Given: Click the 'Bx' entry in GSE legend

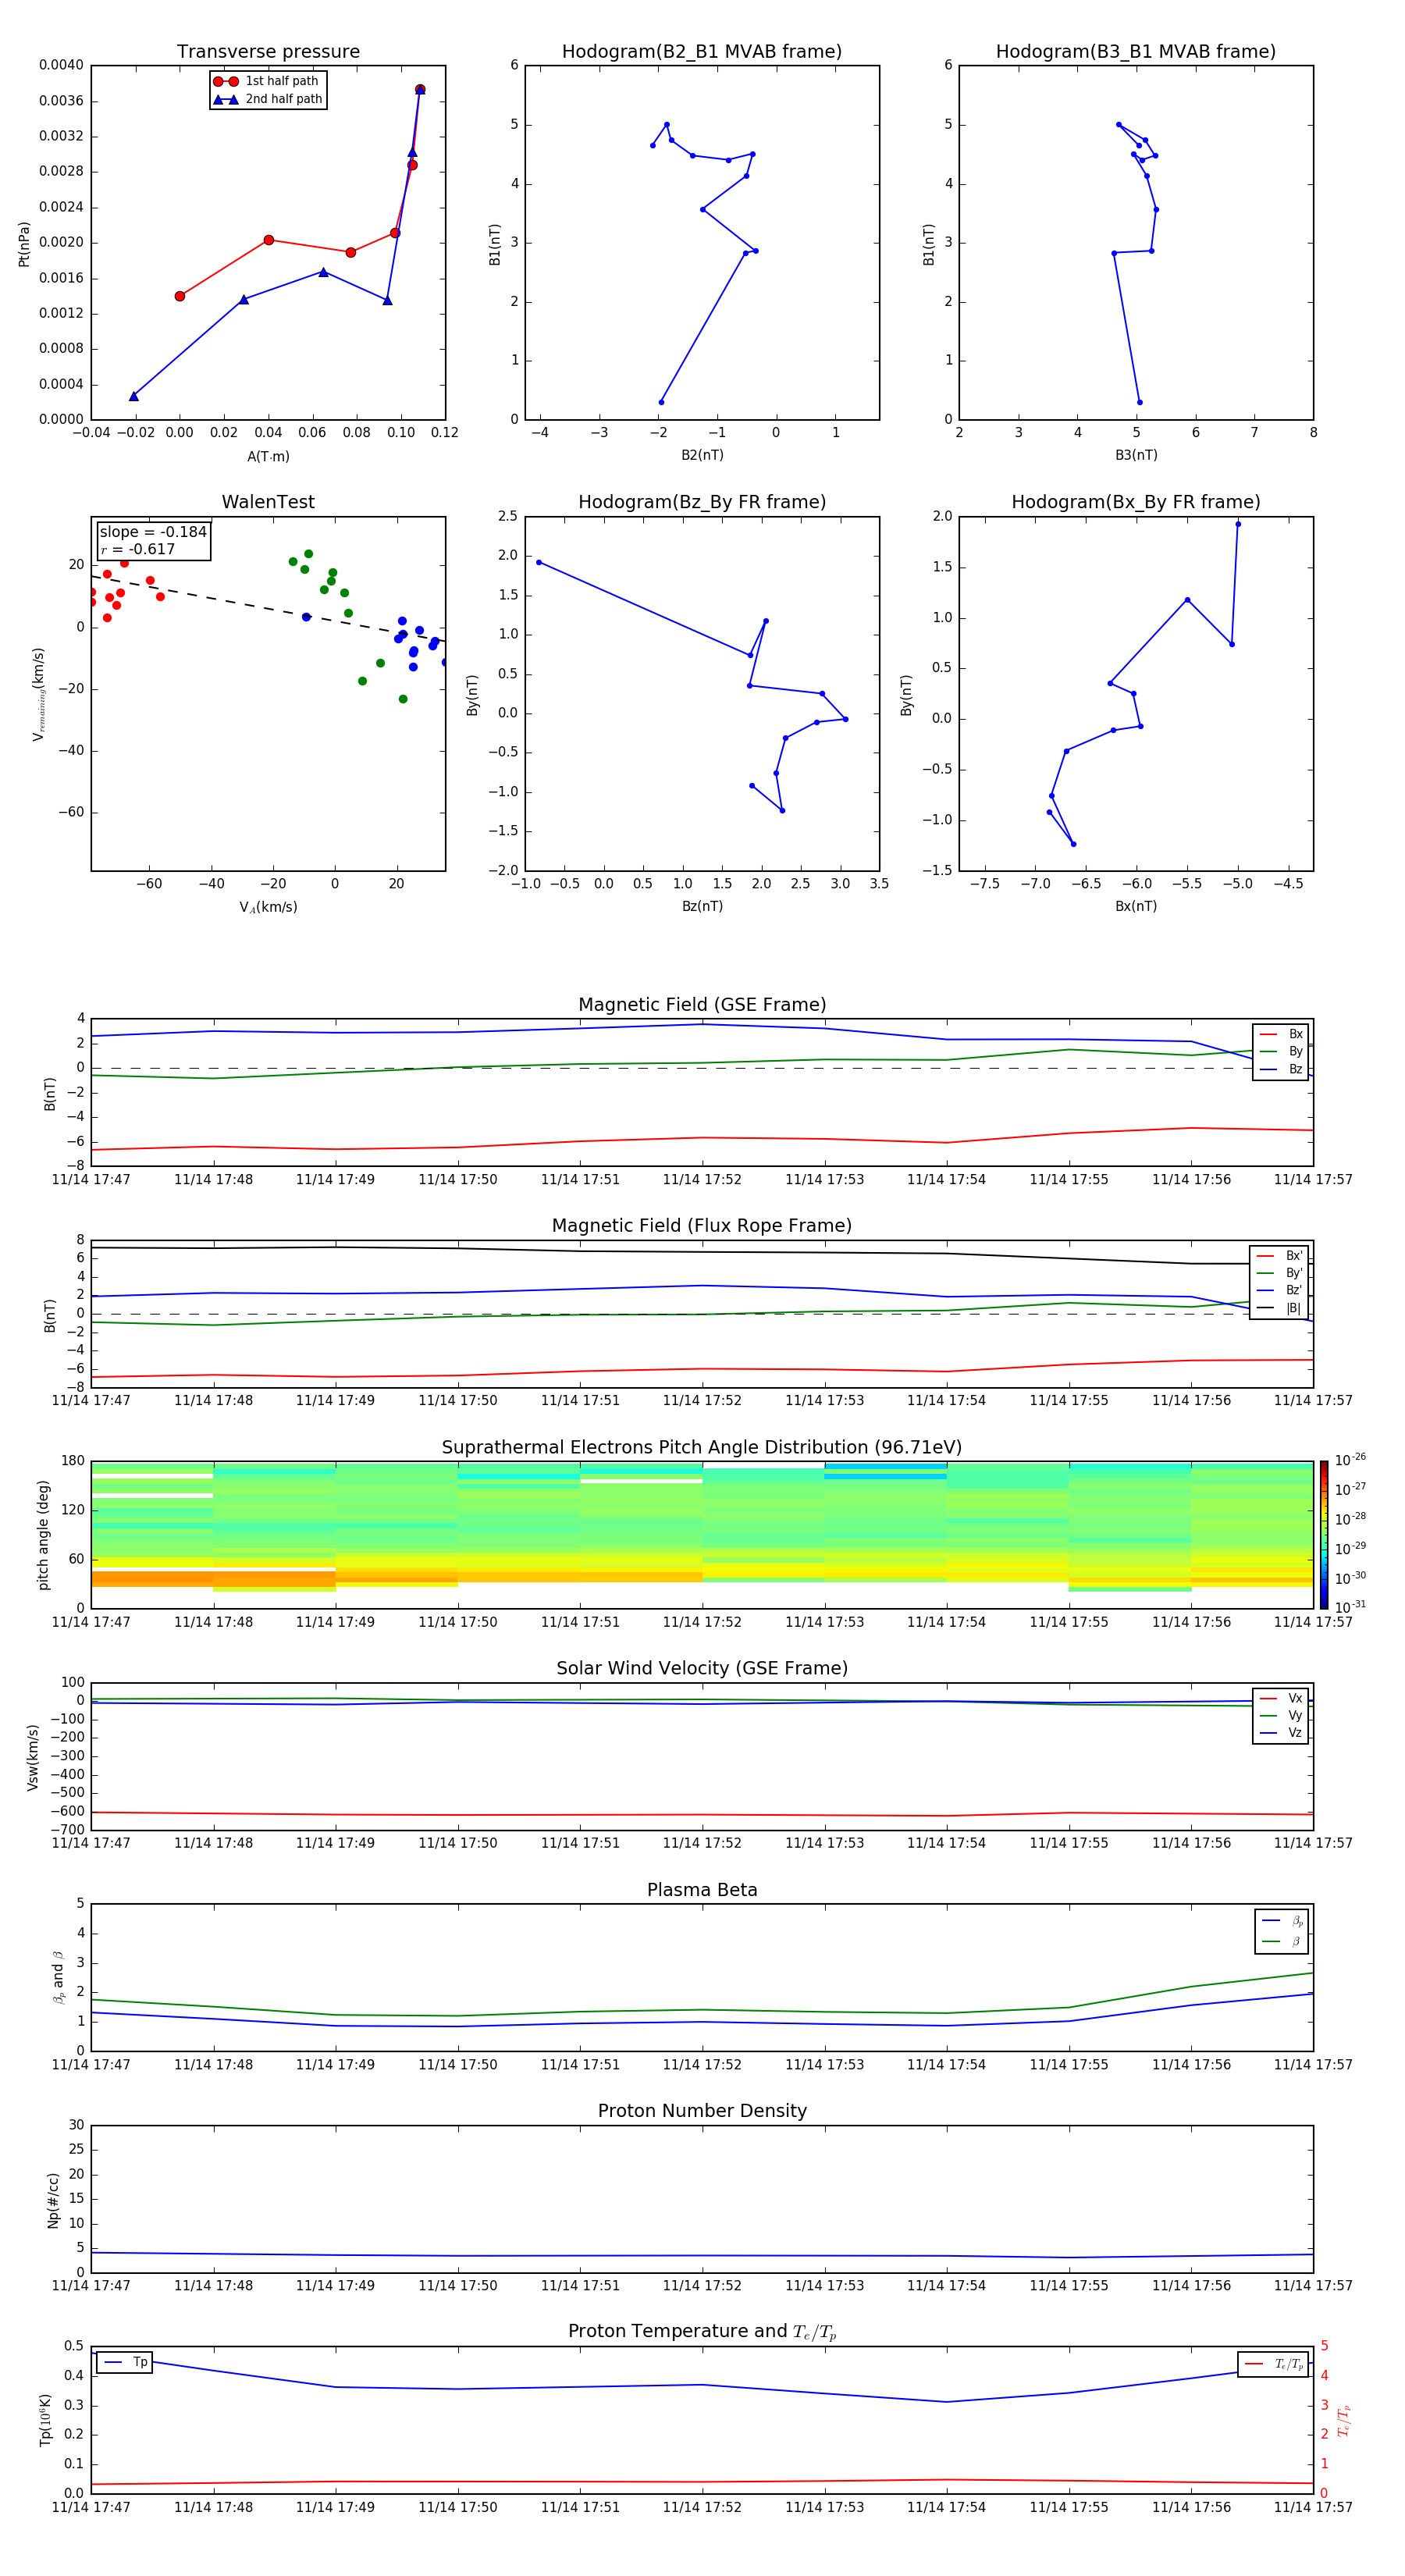Looking at the screenshot, I should (1281, 1034).
